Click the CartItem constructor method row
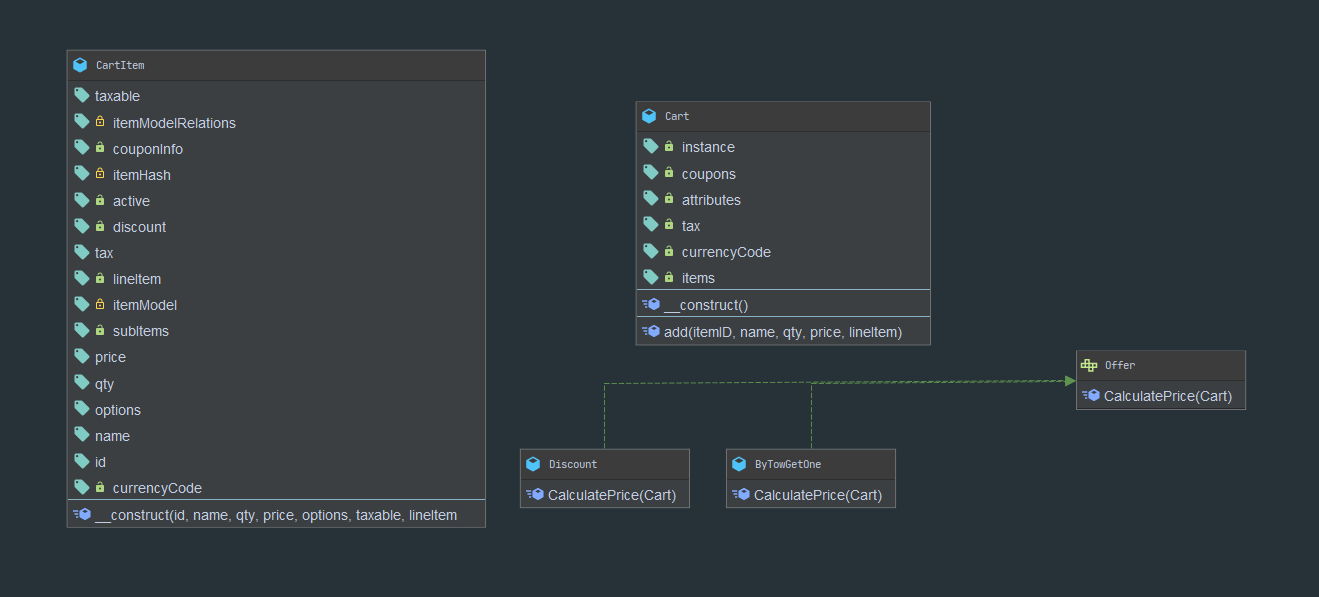 tap(275, 515)
